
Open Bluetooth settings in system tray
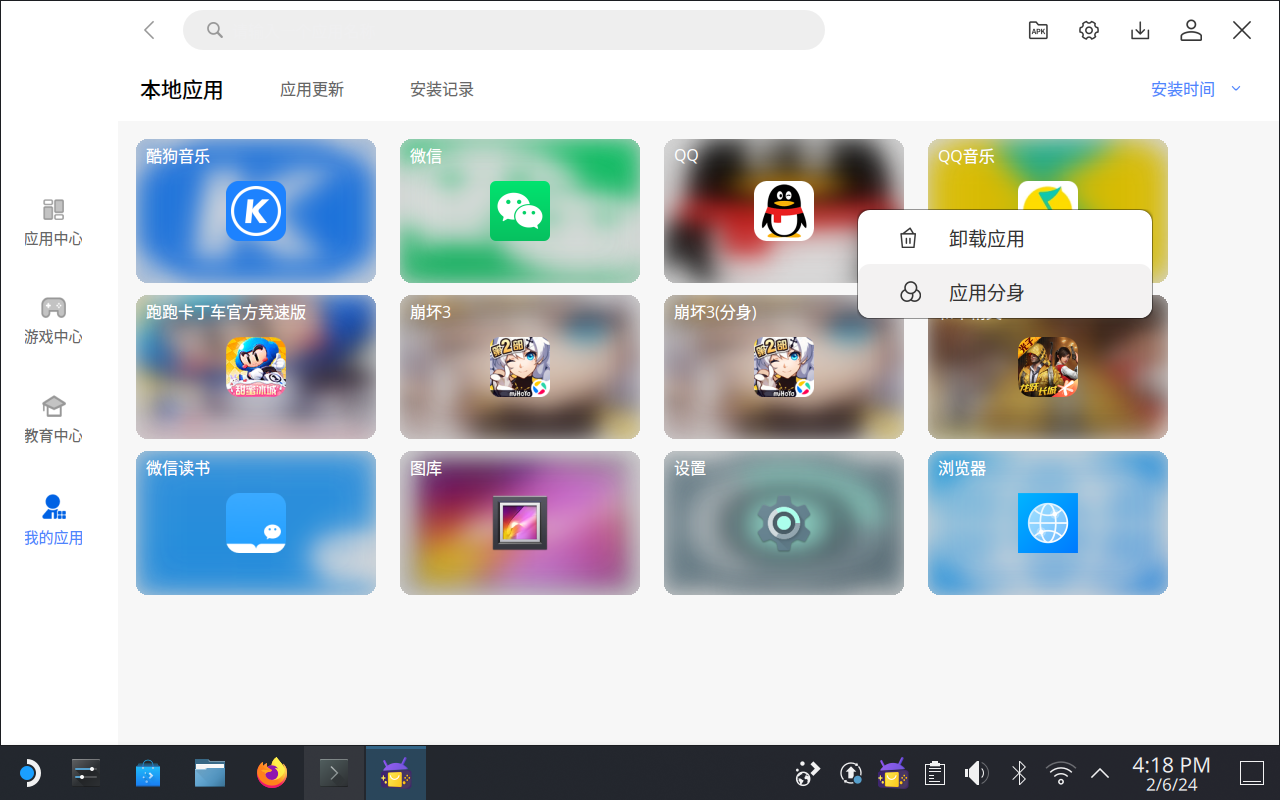[1019, 773]
